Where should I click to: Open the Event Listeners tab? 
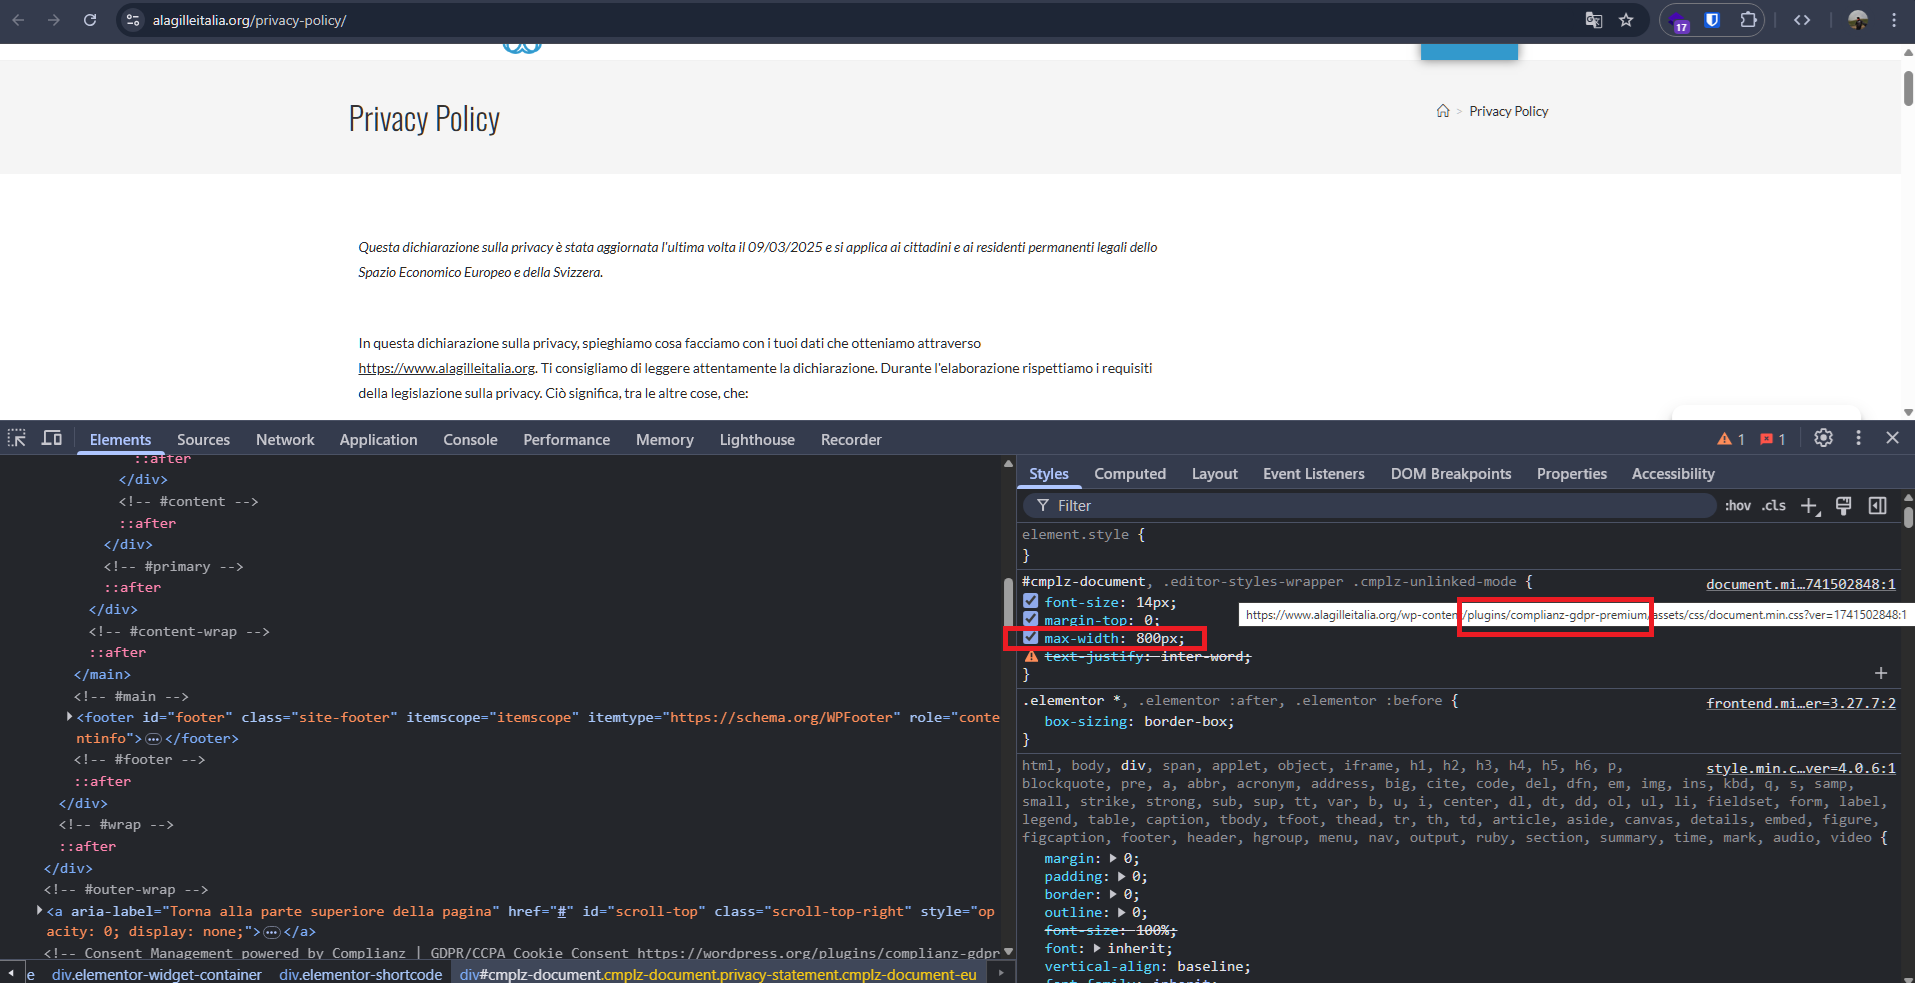(1313, 474)
